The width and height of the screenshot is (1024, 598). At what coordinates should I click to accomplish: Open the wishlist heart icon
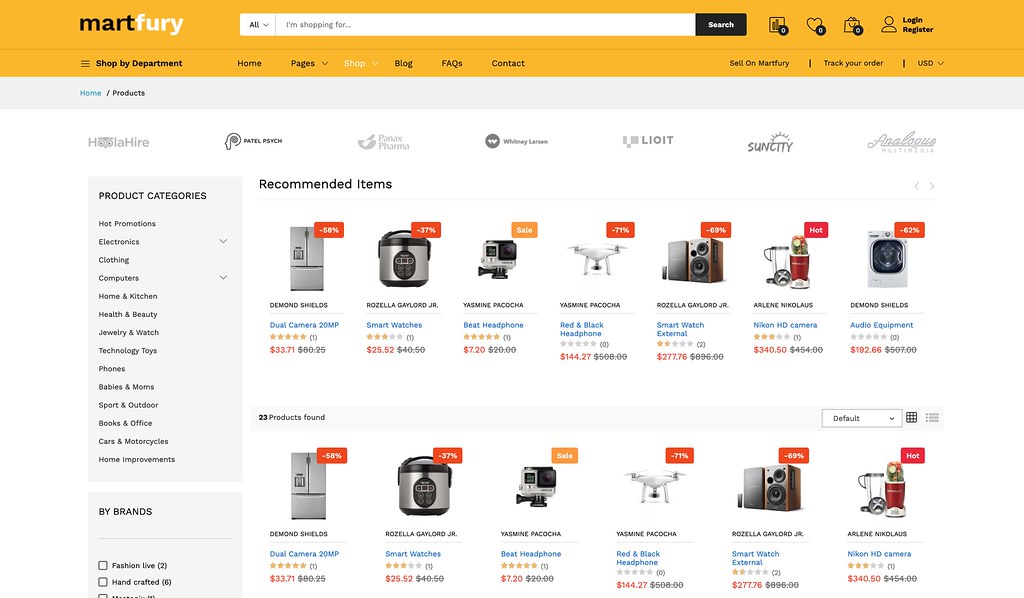pos(814,25)
